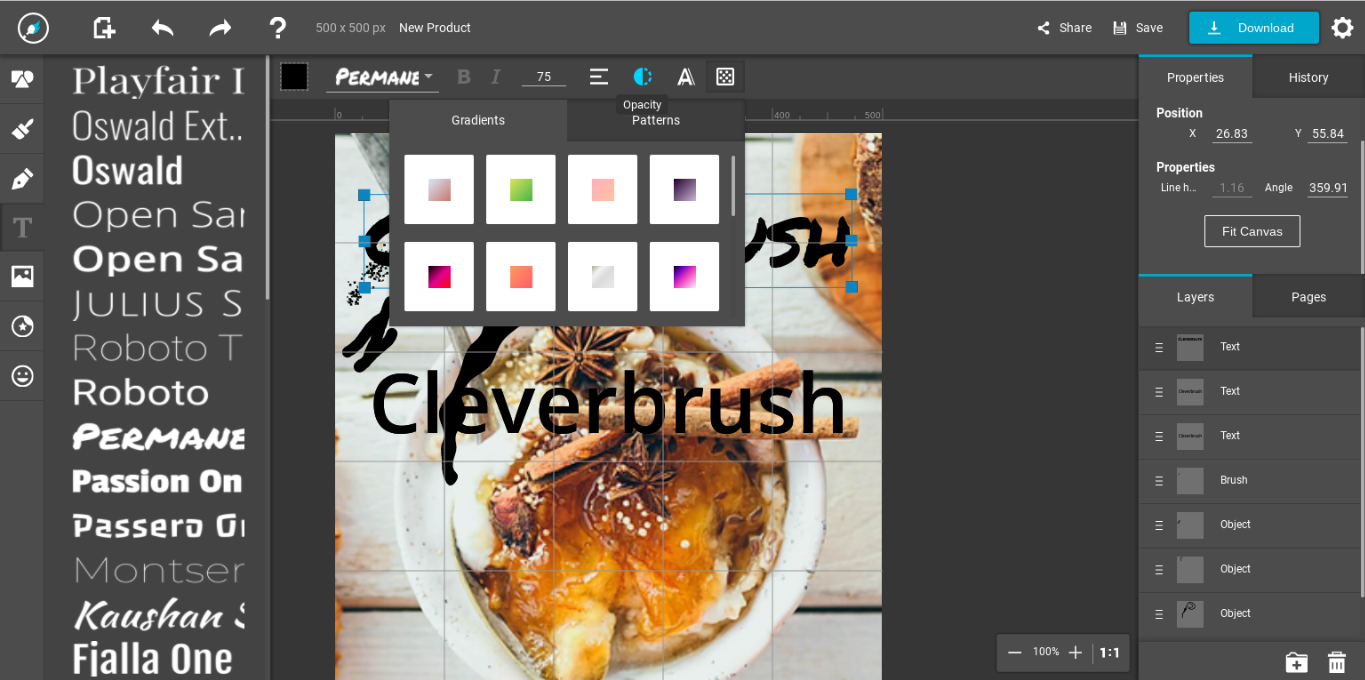This screenshot has height=680, width=1365.
Task: Redo the last action
Action: pos(220,28)
